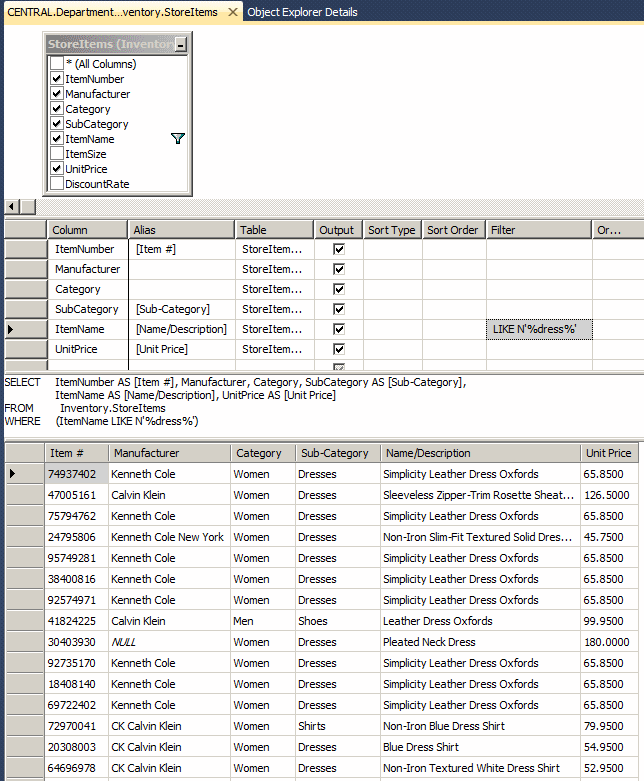Close the CENTRAL.Department StoreItems tab
Image resolution: width=644 pixels, height=781 pixels.
[232, 12]
